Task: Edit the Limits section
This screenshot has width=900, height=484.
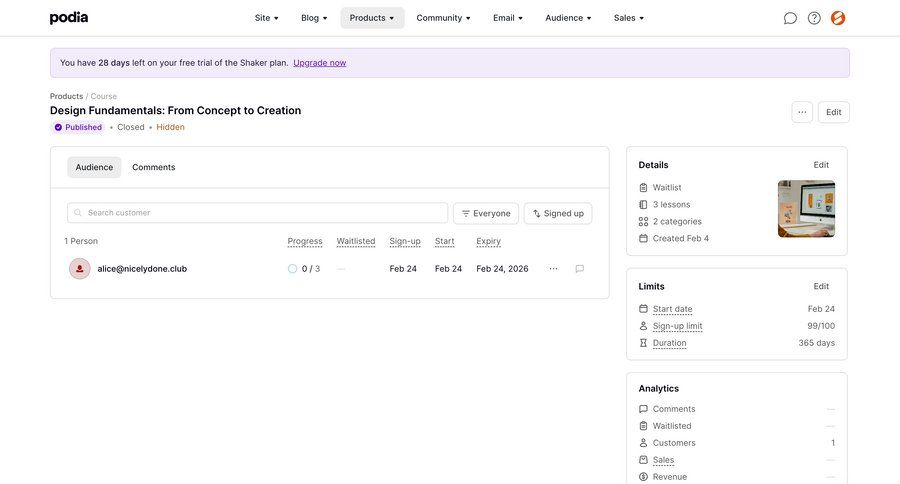Action: [821, 286]
